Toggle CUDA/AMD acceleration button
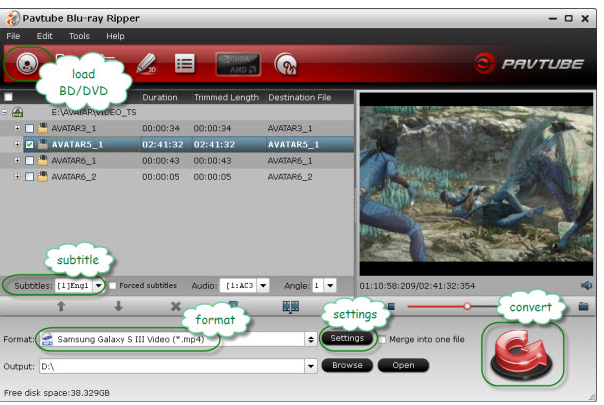This screenshot has width=604, height=405. [x=238, y=64]
